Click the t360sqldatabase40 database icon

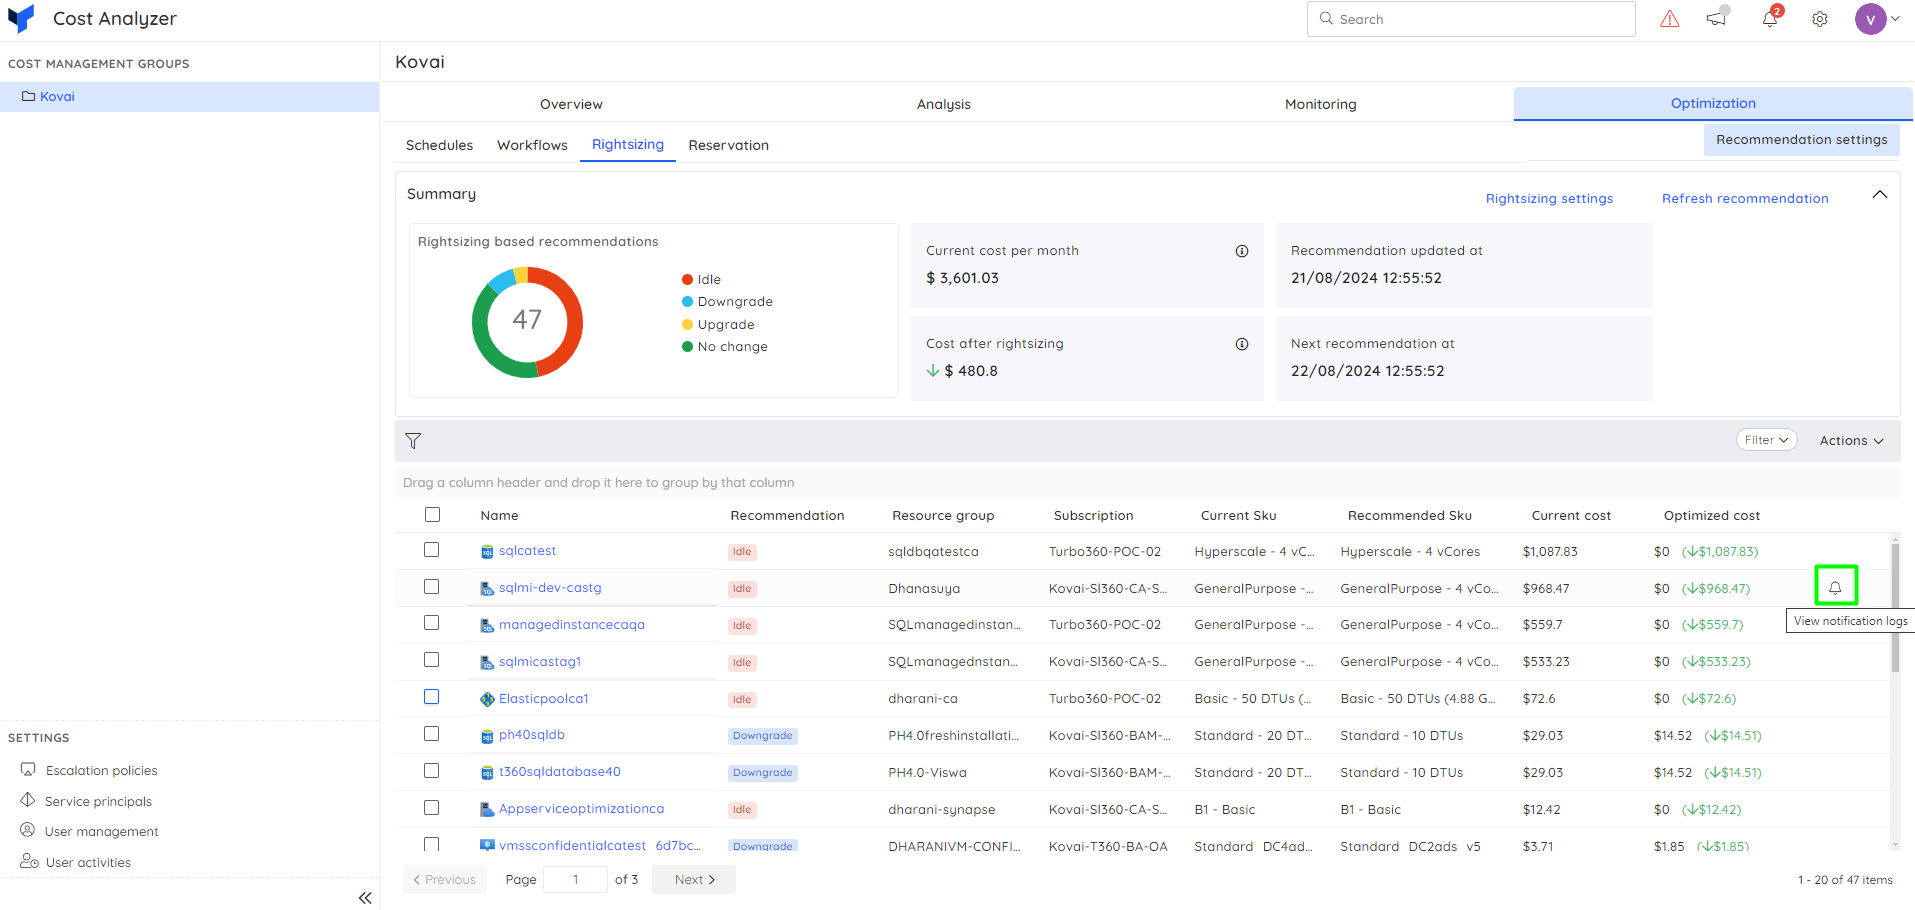pos(487,772)
